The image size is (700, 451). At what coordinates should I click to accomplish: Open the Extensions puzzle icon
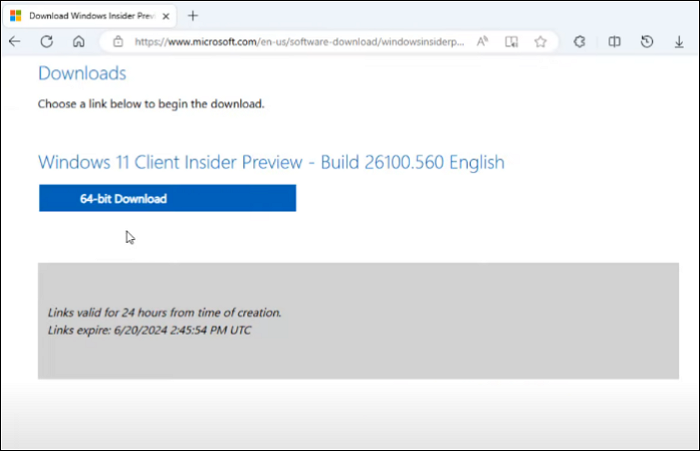click(x=579, y=42)
